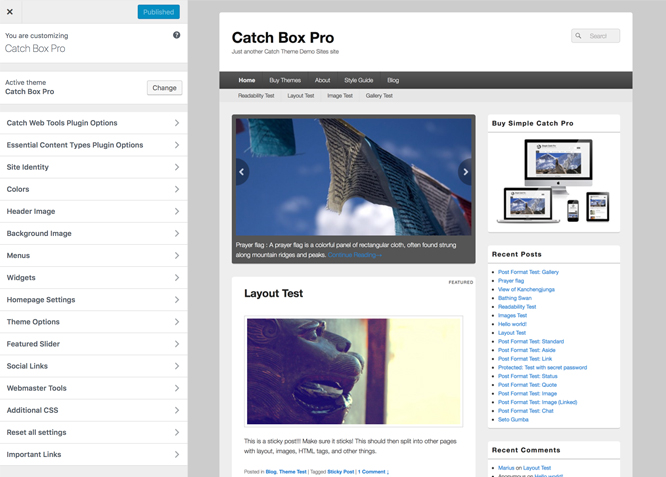Open the 'View of Kanchenjunga' recent post
This screenshot has width=666, height=477.
click(526, 290)
